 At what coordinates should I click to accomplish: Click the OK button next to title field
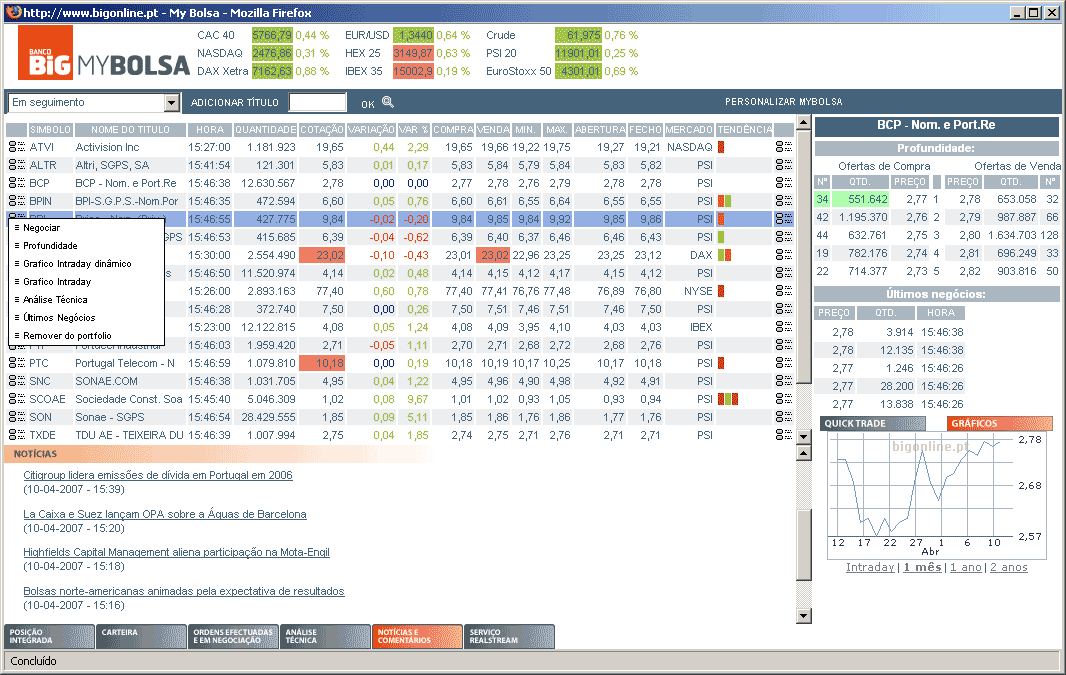368,104
